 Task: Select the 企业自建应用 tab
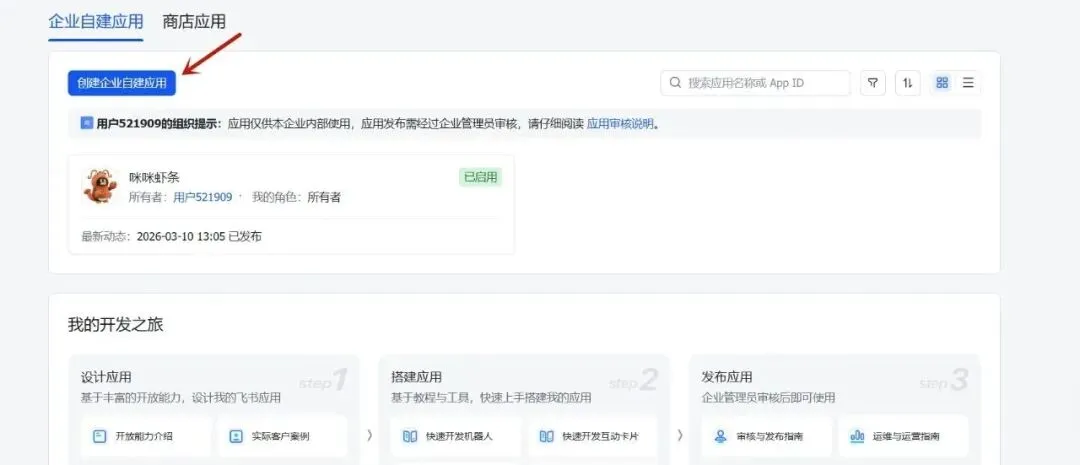coord(96,21)
